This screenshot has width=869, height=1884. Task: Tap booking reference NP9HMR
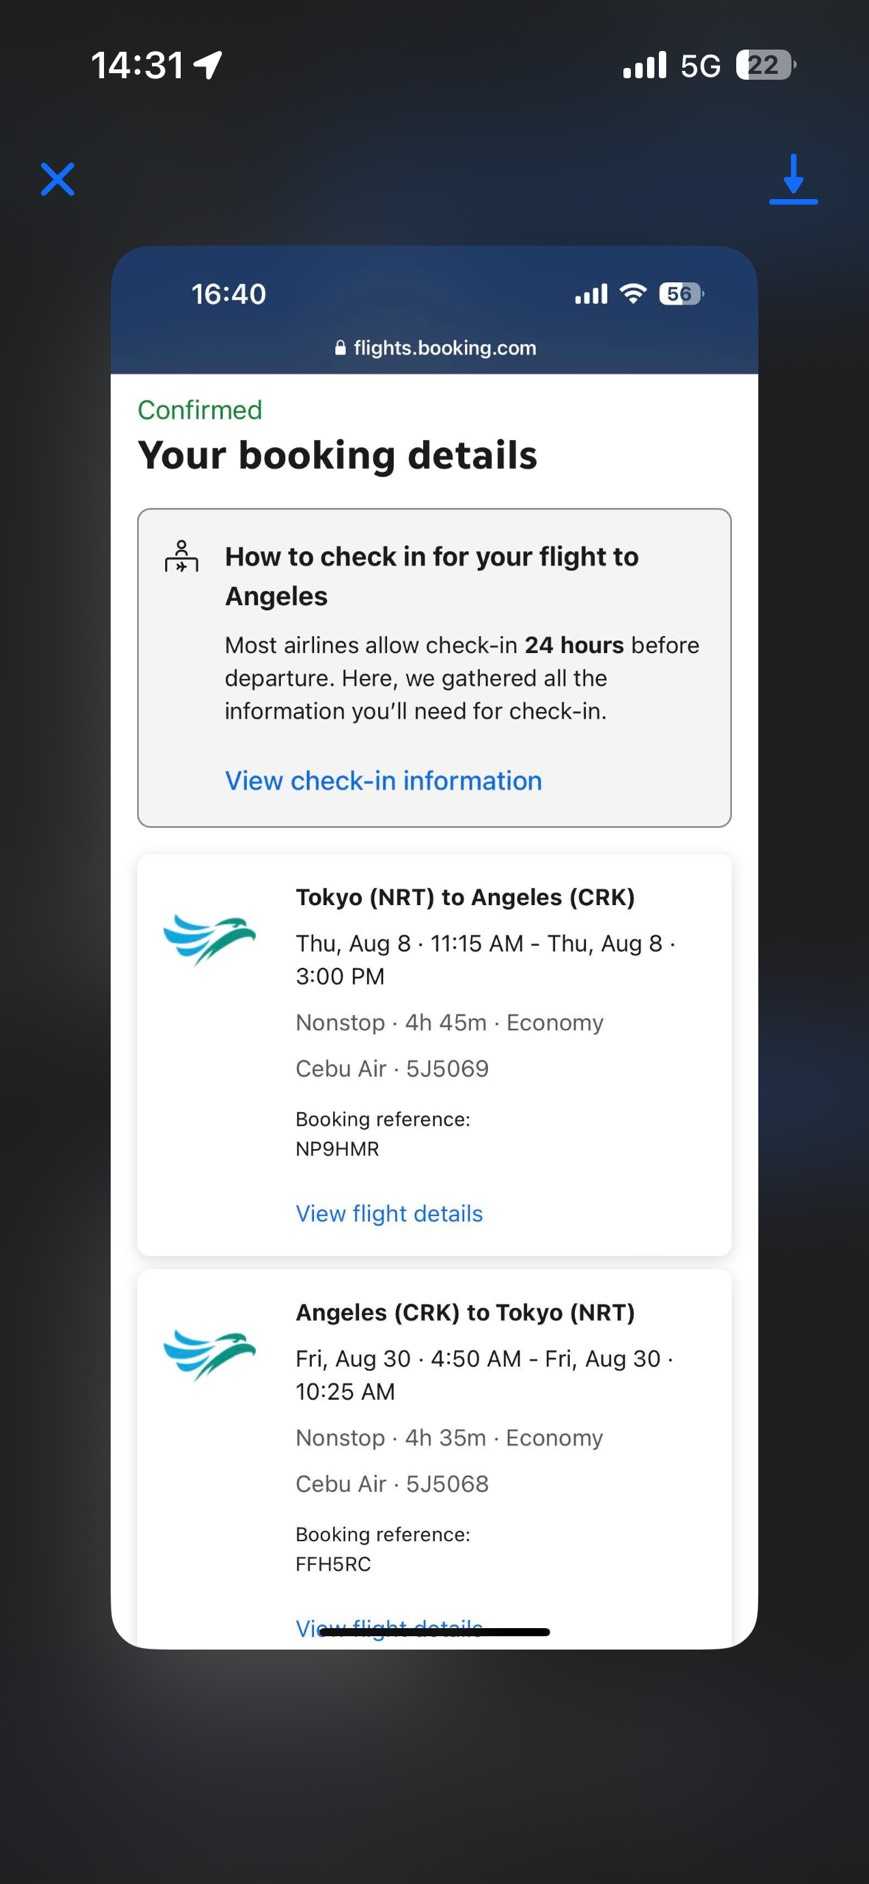[337, 1149]
